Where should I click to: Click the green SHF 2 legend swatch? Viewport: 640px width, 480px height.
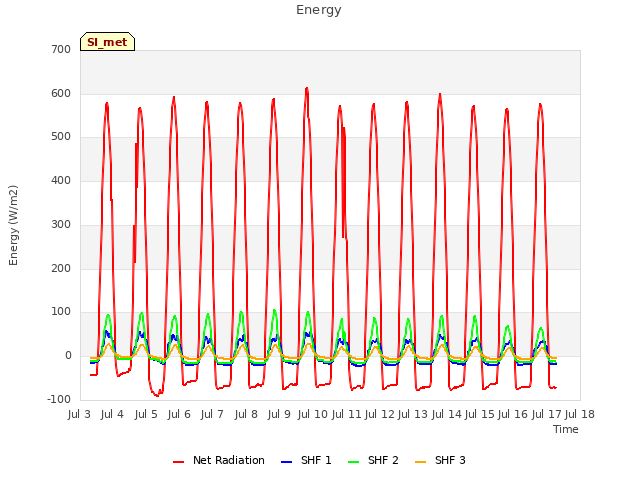(353, 462)
